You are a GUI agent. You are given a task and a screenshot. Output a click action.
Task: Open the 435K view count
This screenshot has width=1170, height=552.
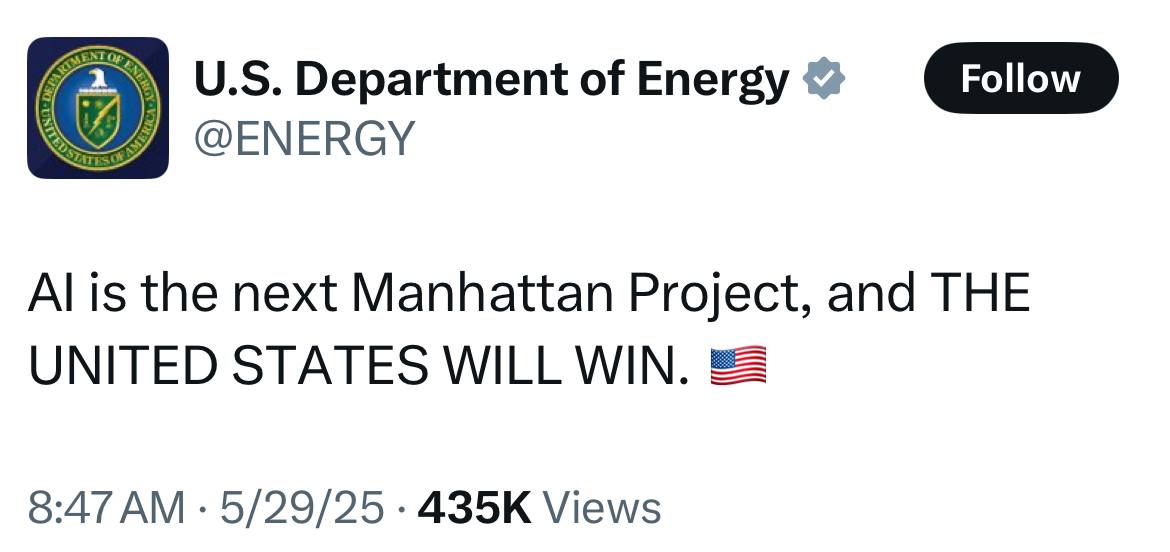pos(475,509)
